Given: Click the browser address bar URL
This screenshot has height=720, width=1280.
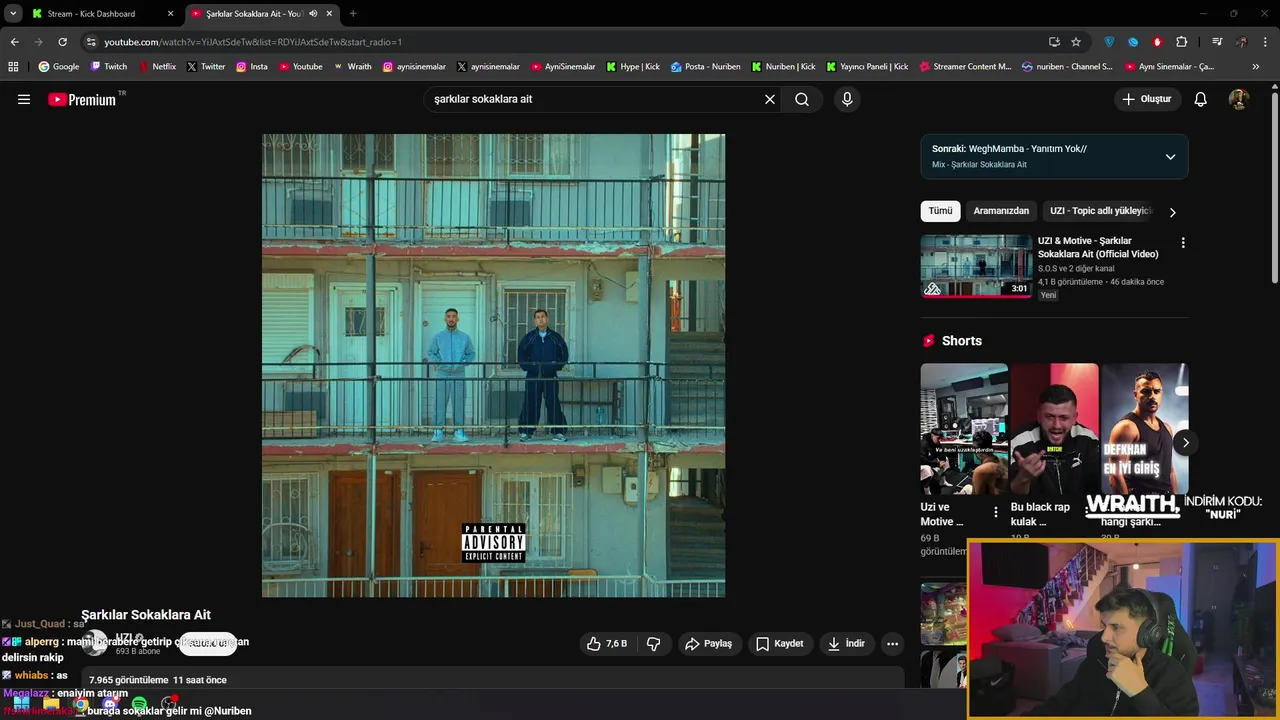Looking at the screenshot, I should click(x=253, y=42).
